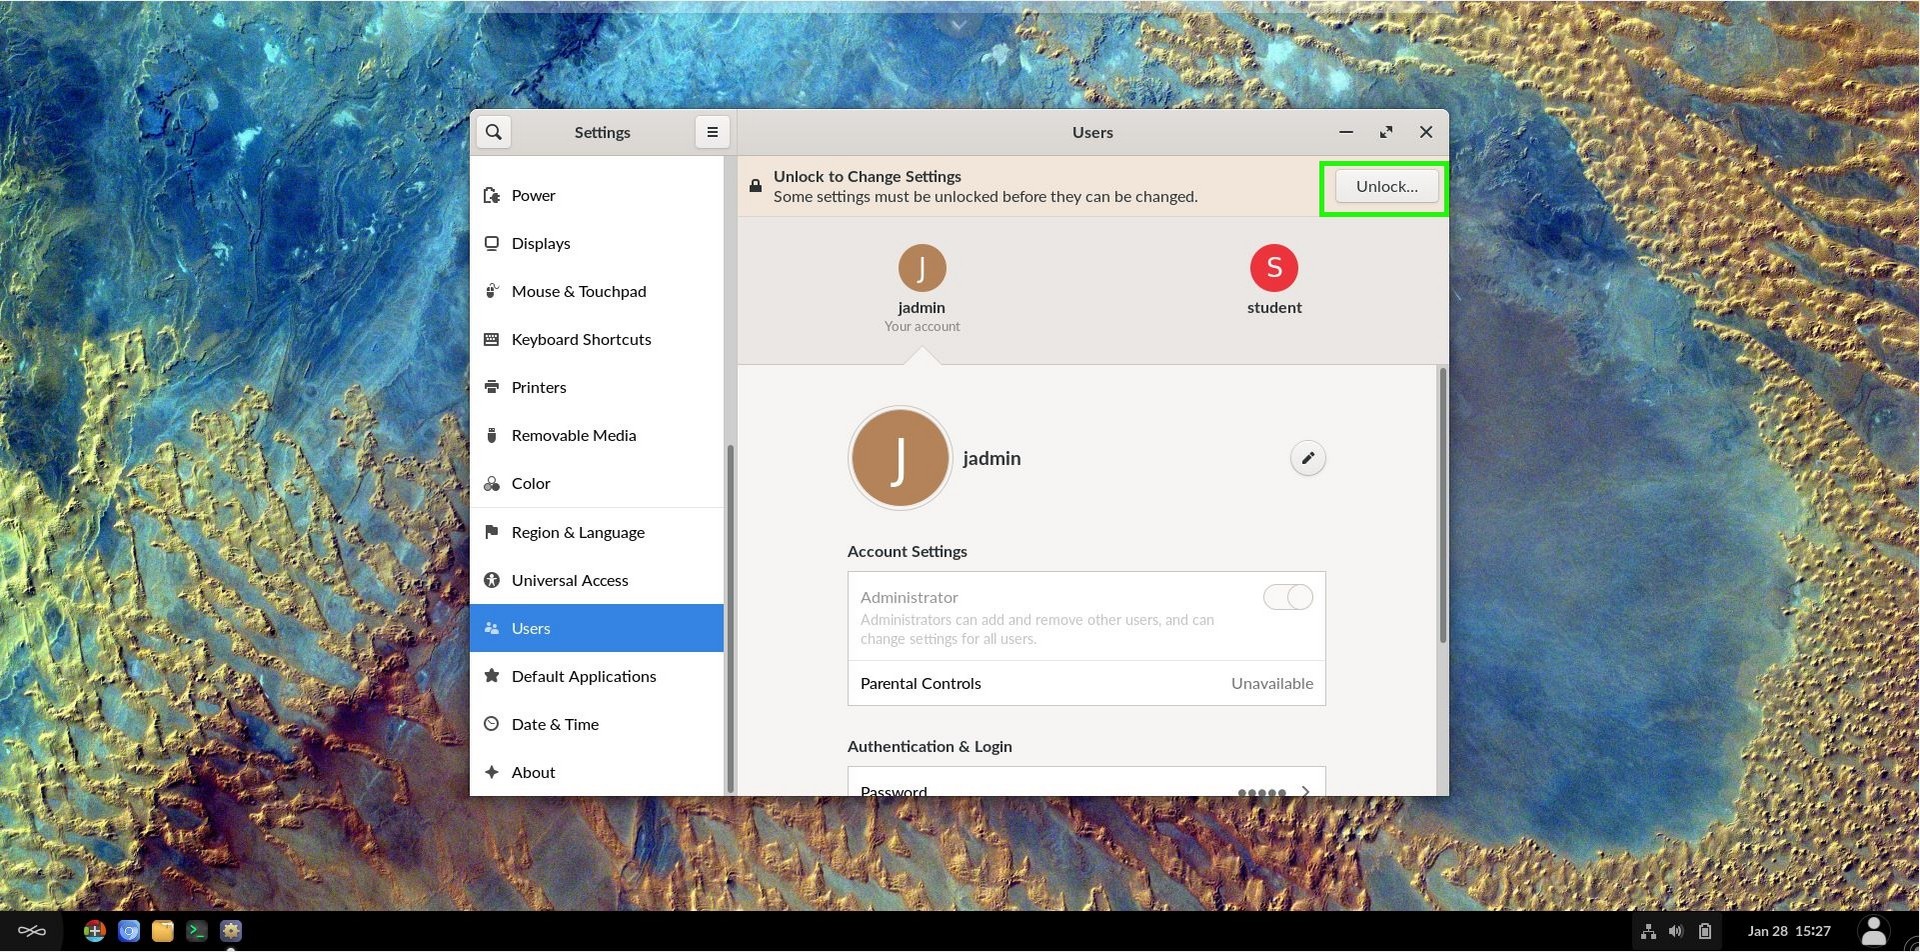This screenshot has height=952, width=1920.
Task: Select the highlighted Users sidebar entry
Action: click(597, 628)
